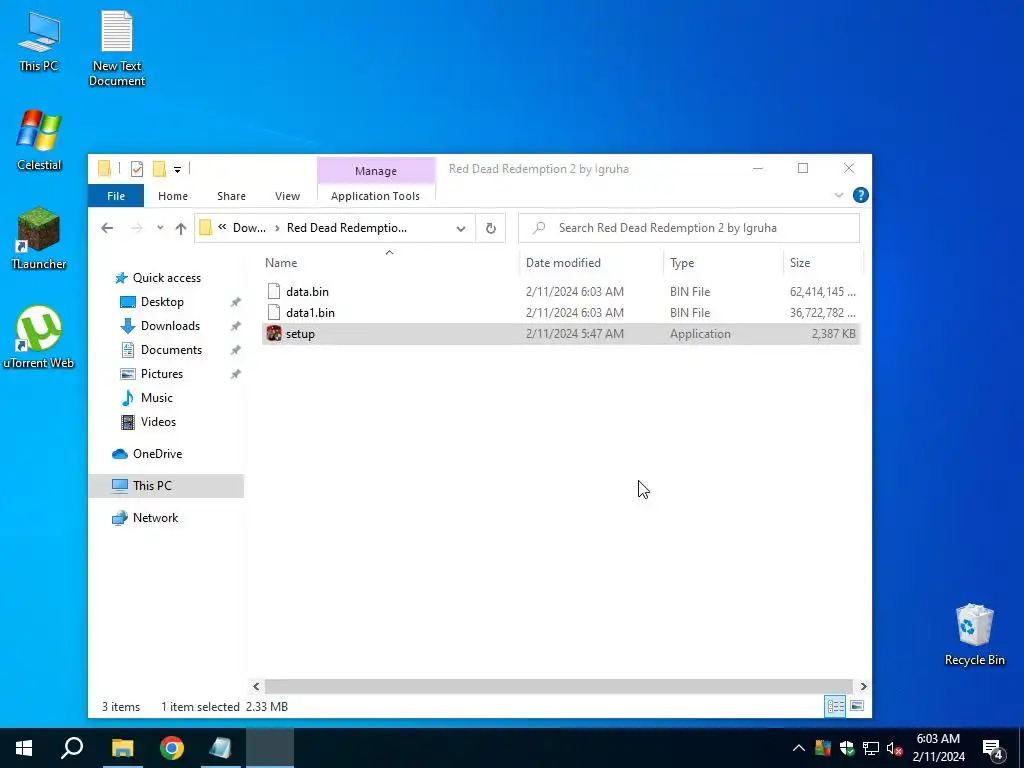This screenshot has height=768, width=1024.
Task: Select the setup application file
Action: pyautogui.click(x=560, y=334)
